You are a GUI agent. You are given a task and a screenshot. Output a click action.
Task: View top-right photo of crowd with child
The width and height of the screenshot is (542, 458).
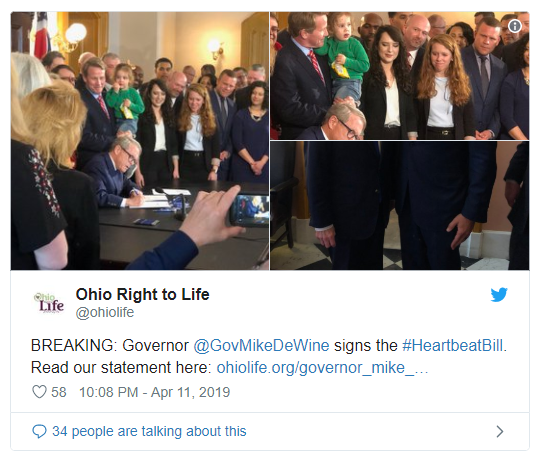click(400, 76)
